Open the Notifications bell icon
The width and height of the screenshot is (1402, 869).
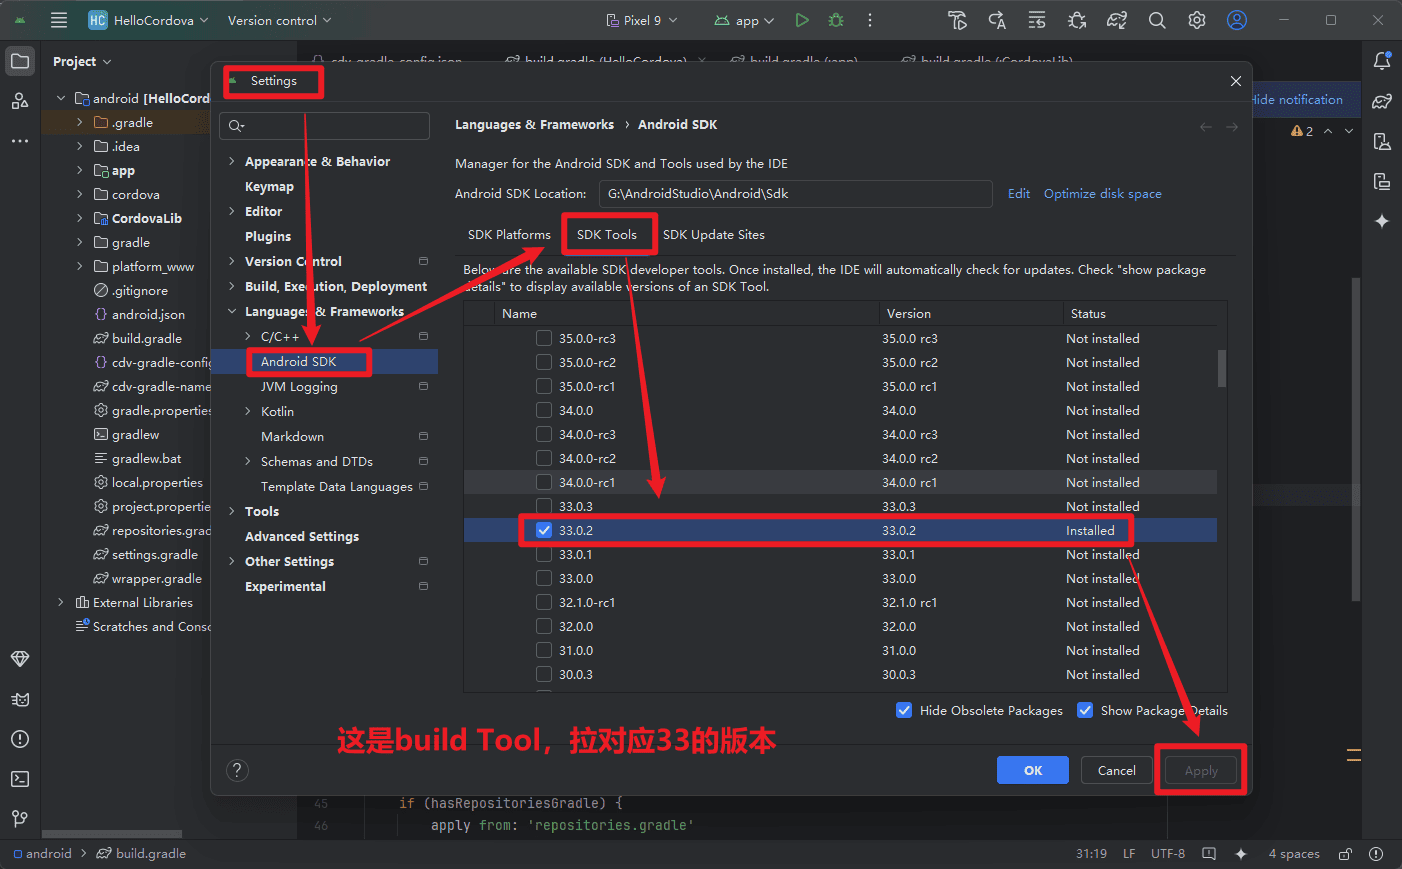[x=1382, y=61]
